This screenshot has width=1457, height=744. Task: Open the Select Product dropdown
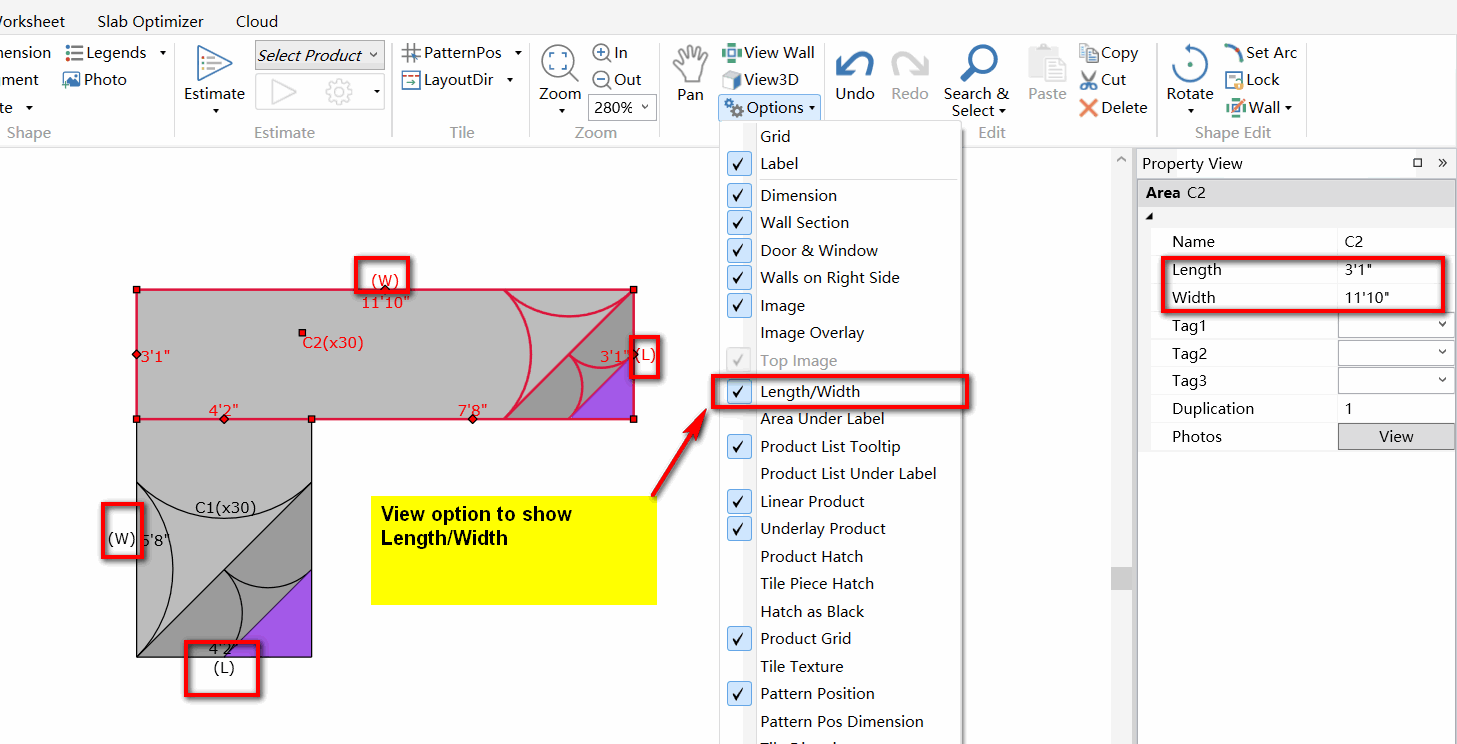point(320,56)
